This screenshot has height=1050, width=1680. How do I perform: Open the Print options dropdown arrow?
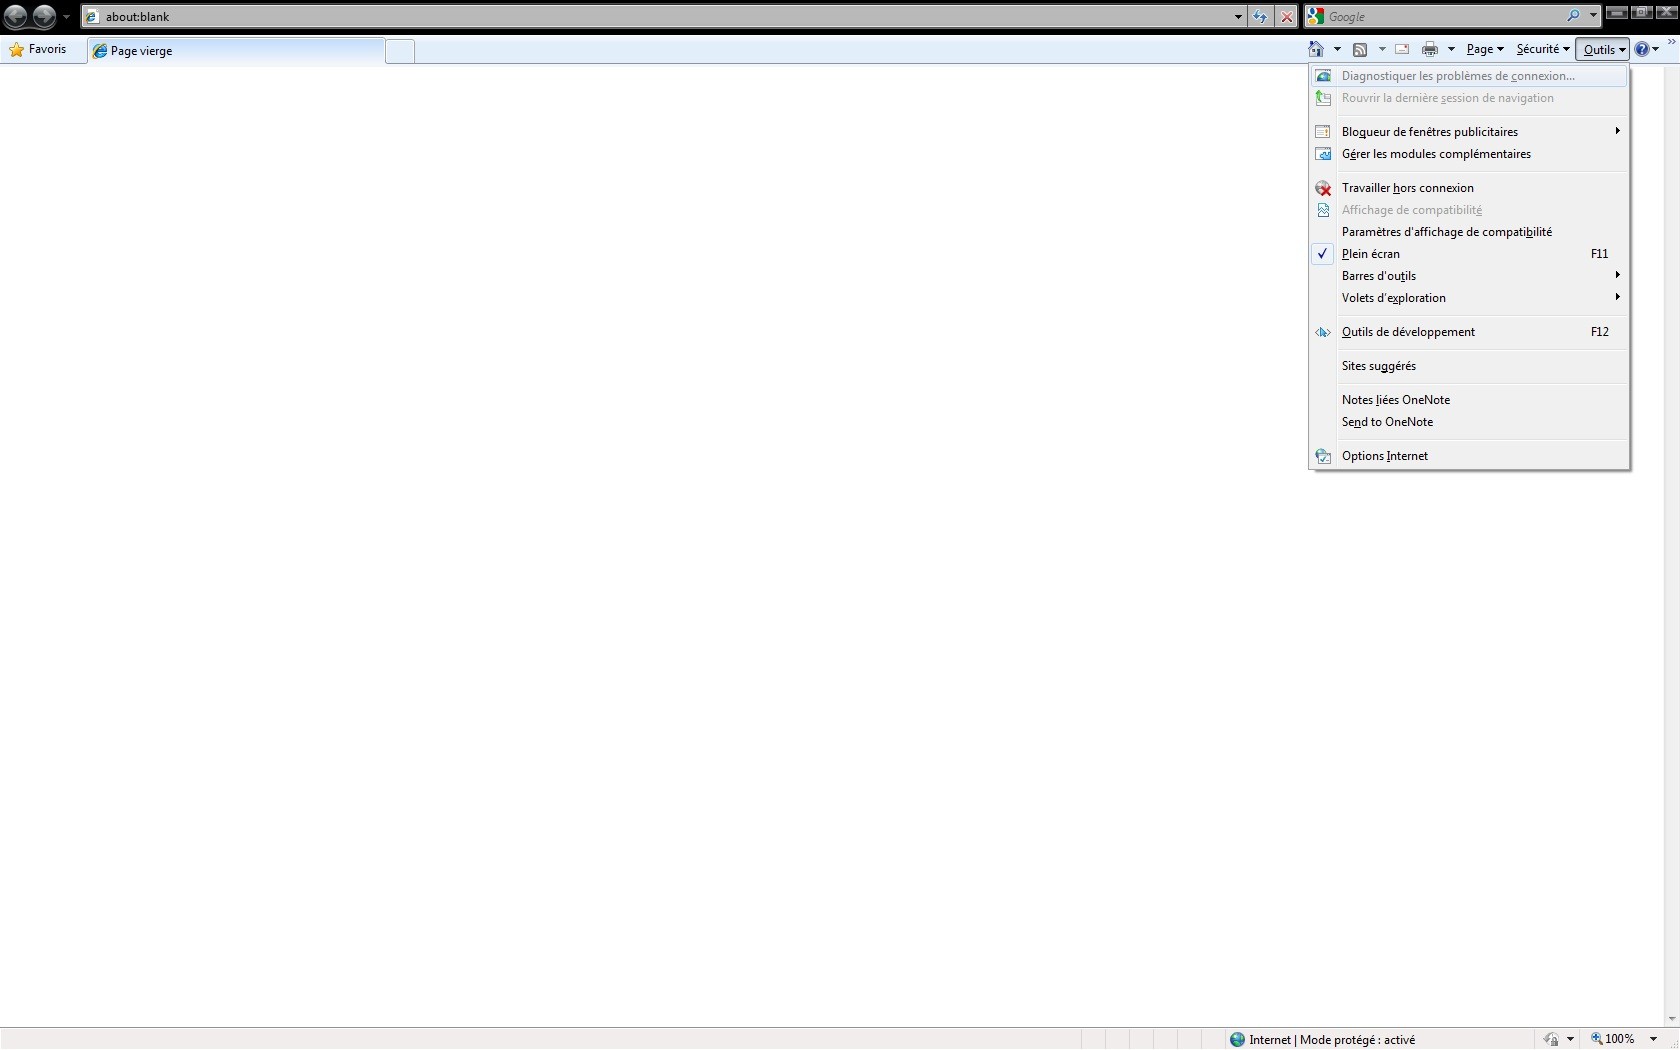click(1451, 49)
